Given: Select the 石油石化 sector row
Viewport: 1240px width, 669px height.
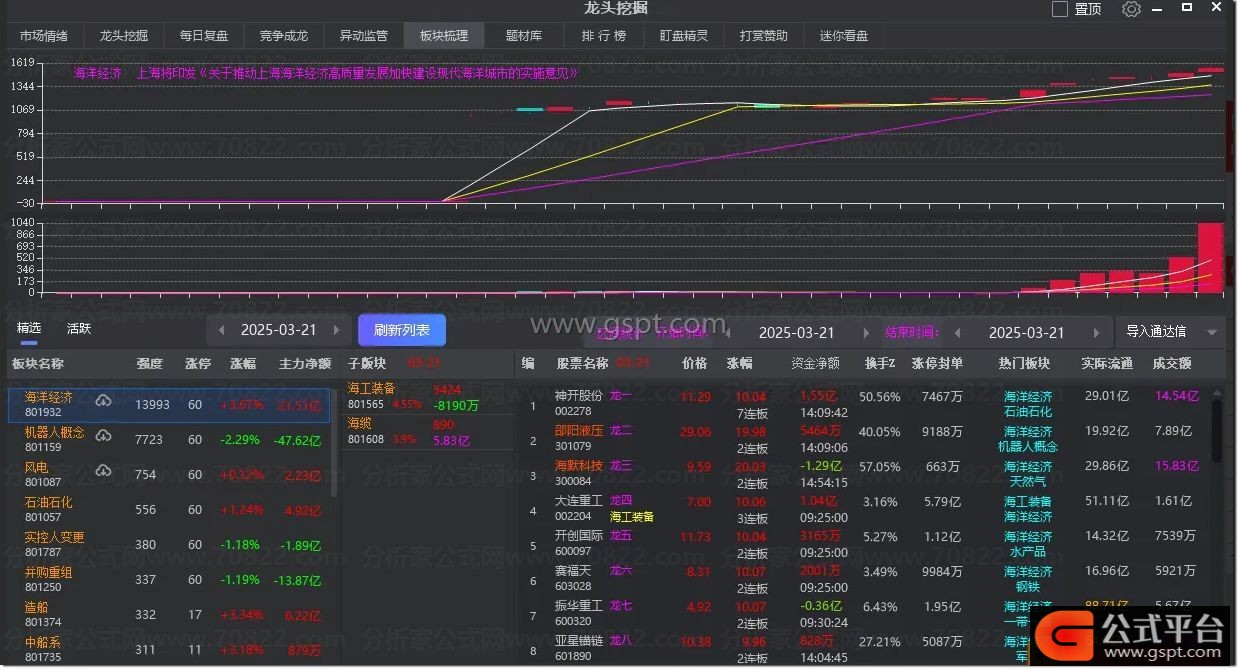Looking at the screenshot, I should click(x=169, y=510).
